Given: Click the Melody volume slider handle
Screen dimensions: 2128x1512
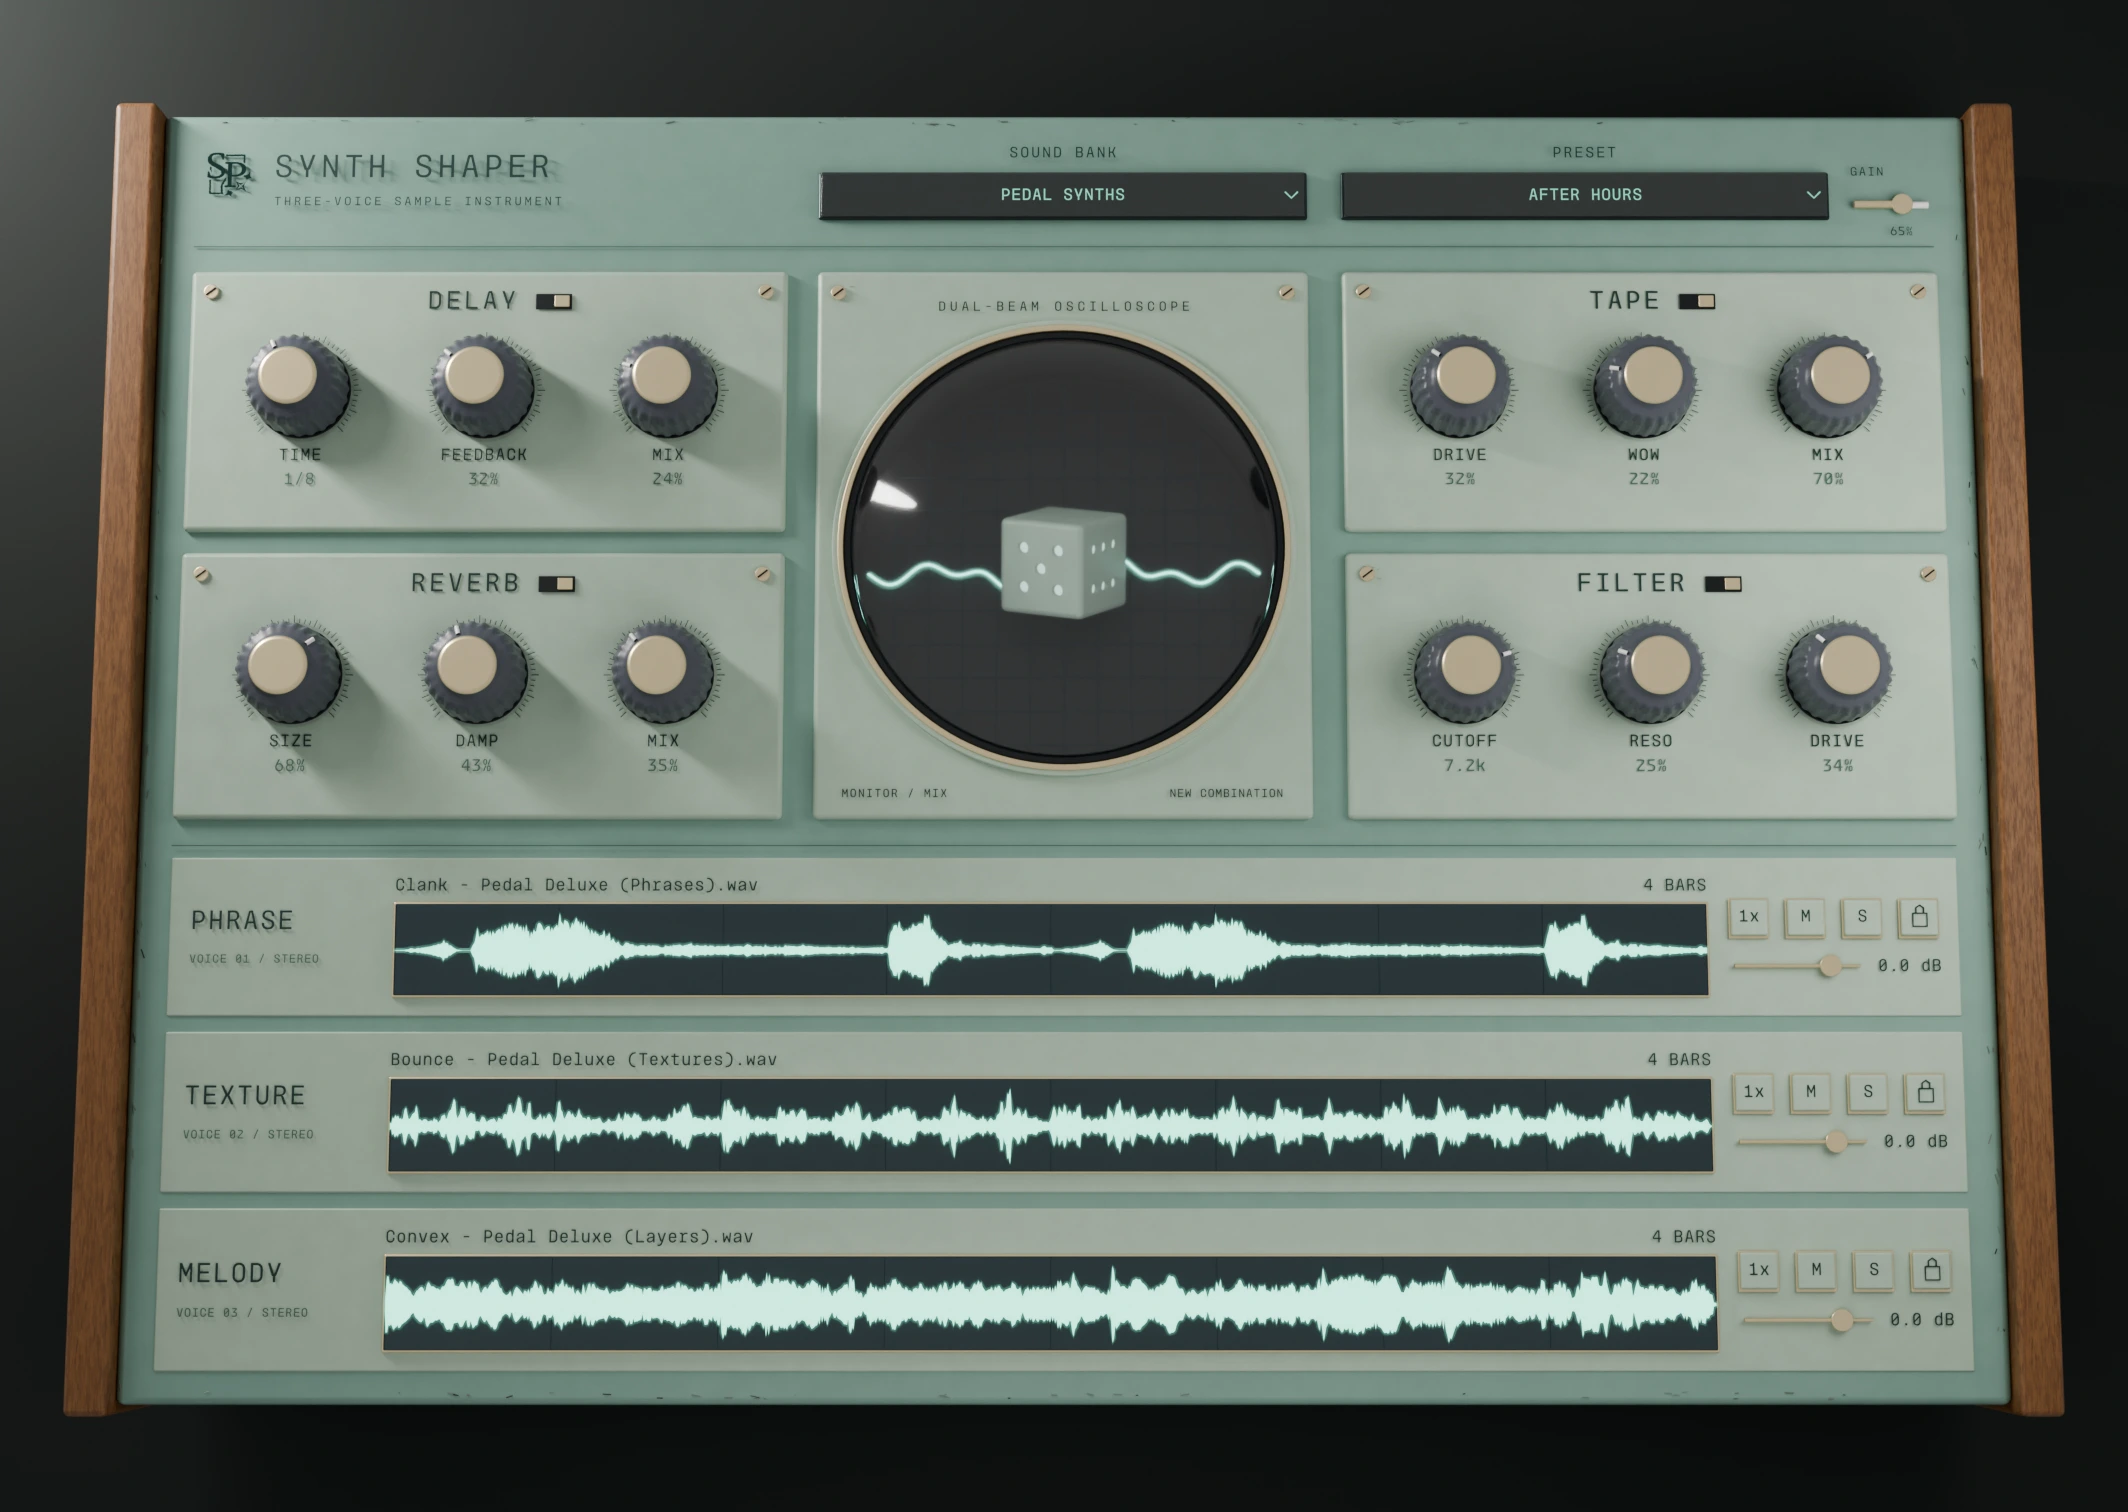Looking at the screenshot, I should [1842, 1321].
